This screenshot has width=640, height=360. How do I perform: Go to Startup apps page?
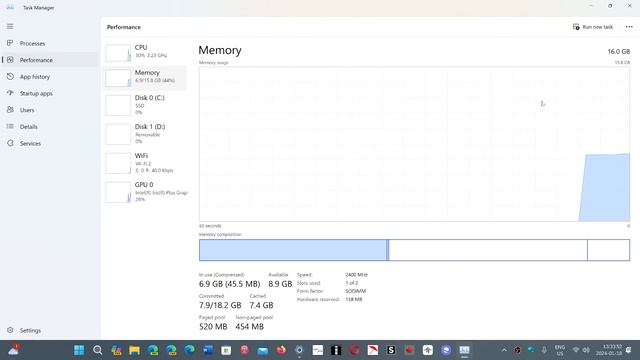coord(49,93)
